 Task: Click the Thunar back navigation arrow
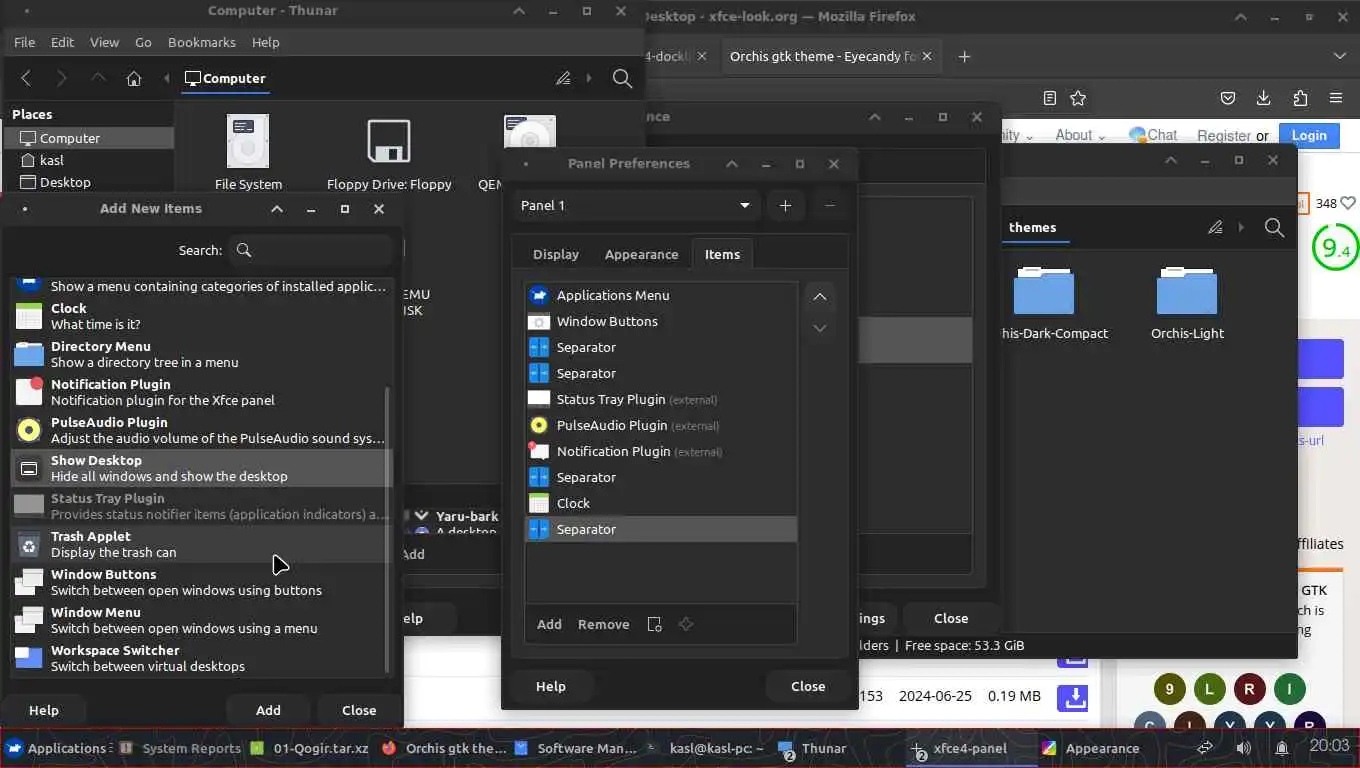pos(27,78)
